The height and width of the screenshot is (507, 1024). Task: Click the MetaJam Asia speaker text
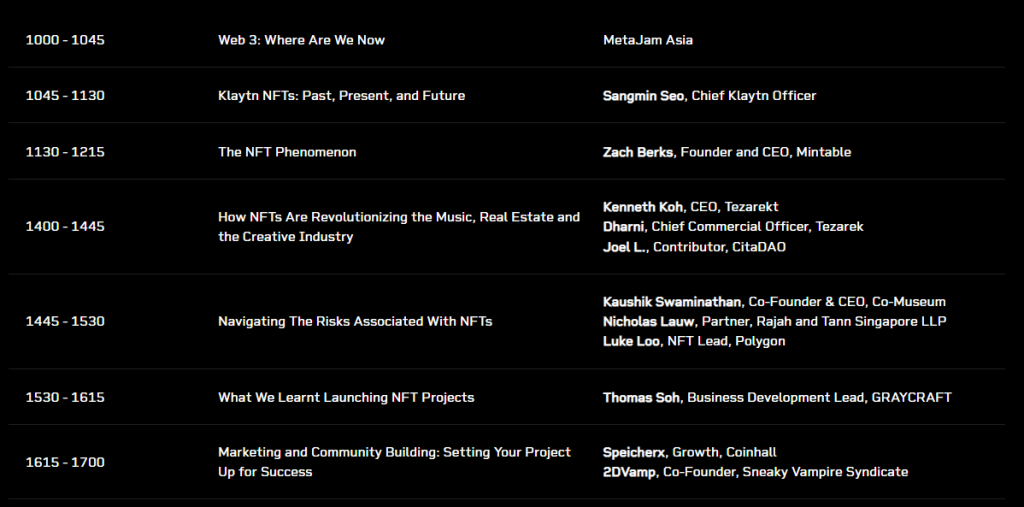[648, 40]
